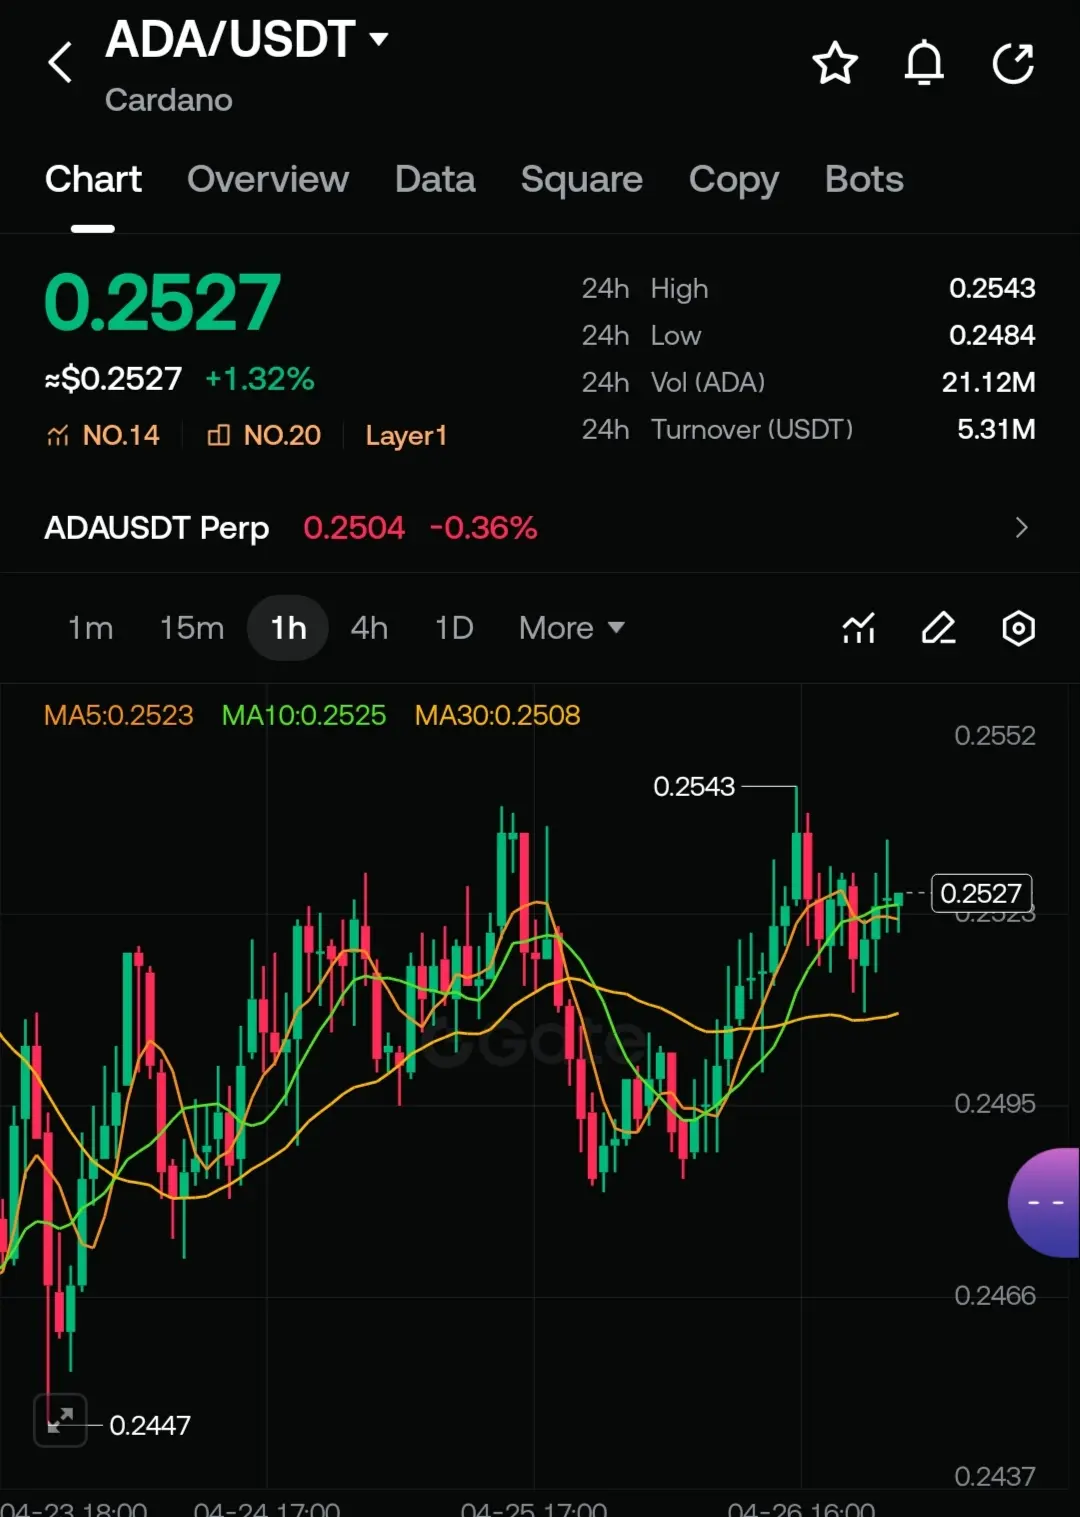Select the 1D timeframe
Viewport: 1080px width, 1517px height.
[x=454, y=628]
